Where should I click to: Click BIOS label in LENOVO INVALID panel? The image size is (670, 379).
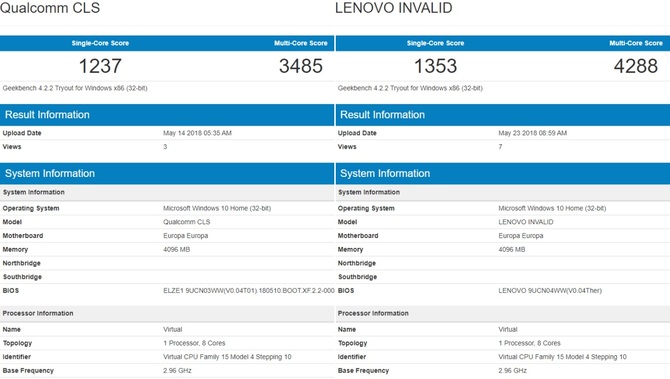[346, 291]
